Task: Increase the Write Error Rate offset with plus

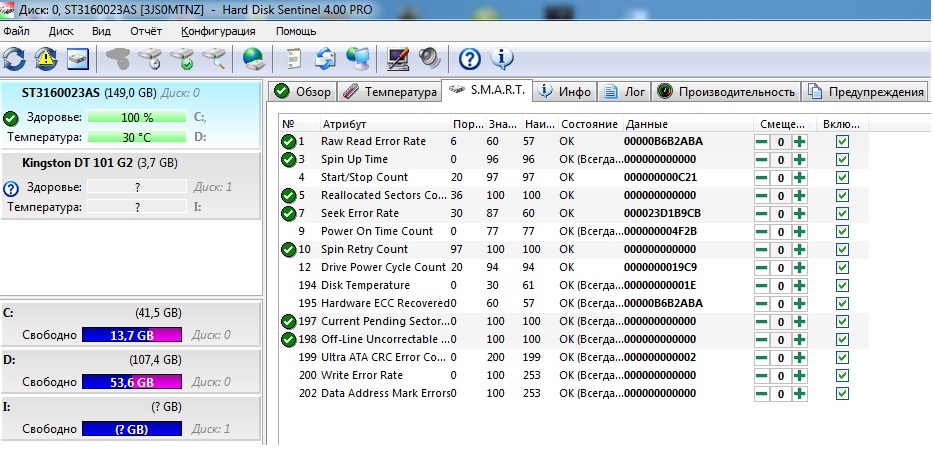Action: pos(799,376)
